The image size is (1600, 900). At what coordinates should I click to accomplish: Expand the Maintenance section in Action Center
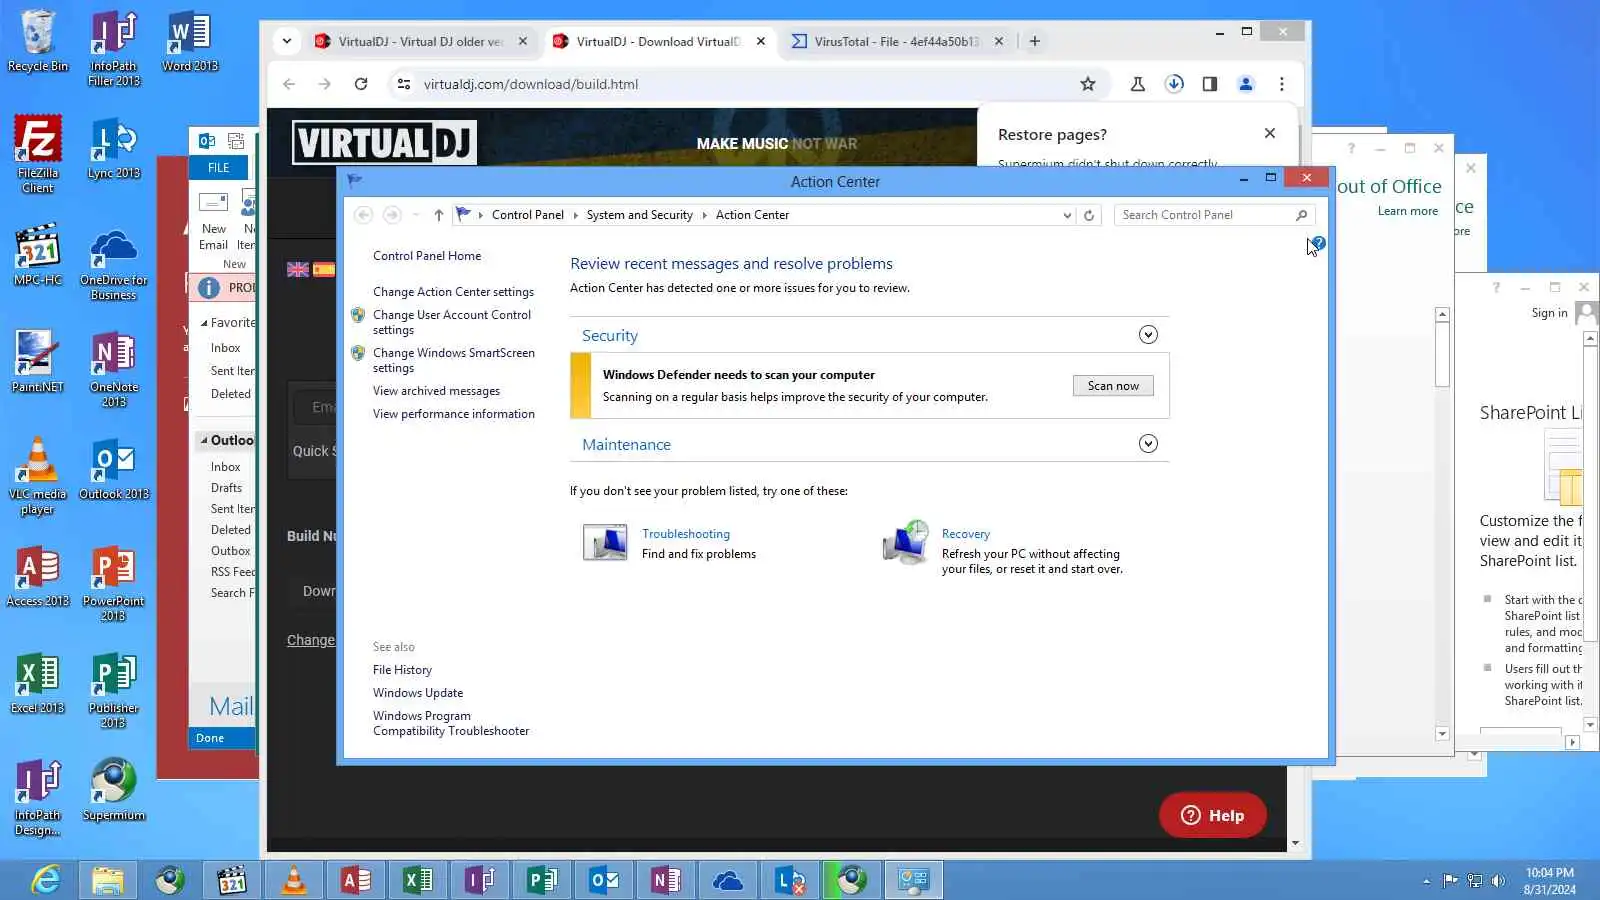[x=1148, y=444]
